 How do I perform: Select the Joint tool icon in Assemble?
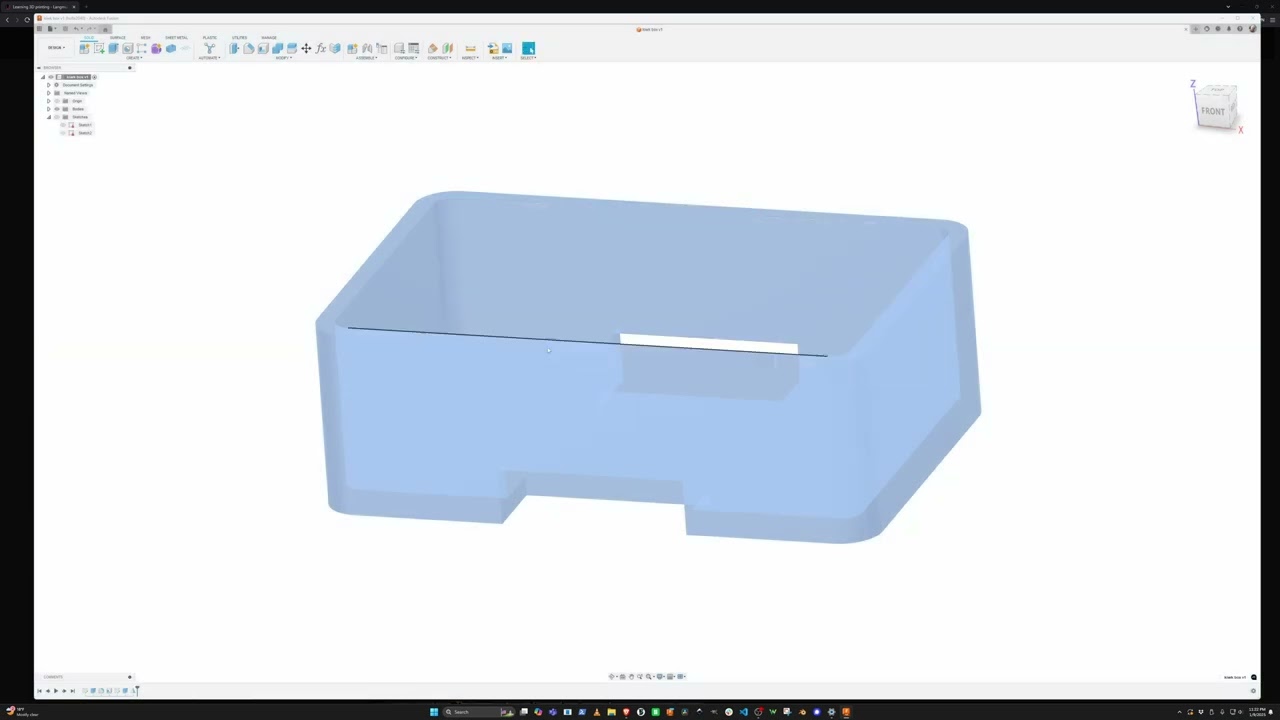367,48
